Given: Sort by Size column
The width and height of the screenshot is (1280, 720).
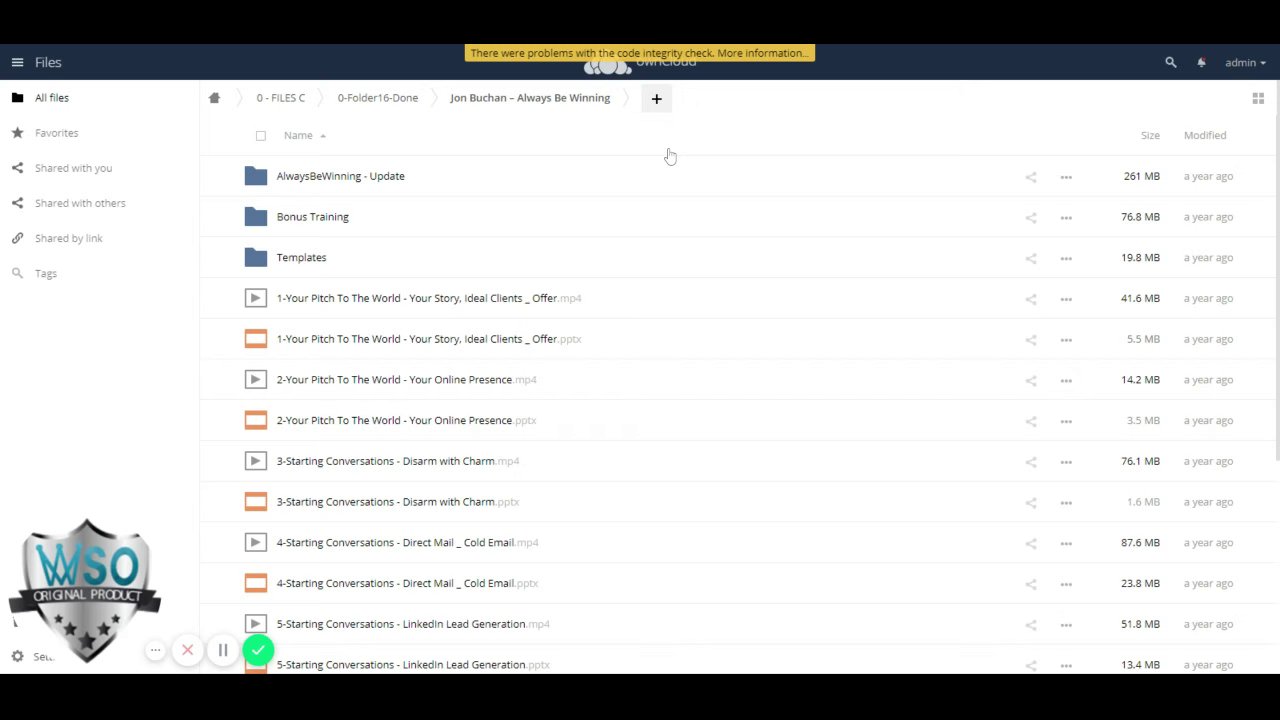Looking at the screenshot, I should tap(1150, 135).
